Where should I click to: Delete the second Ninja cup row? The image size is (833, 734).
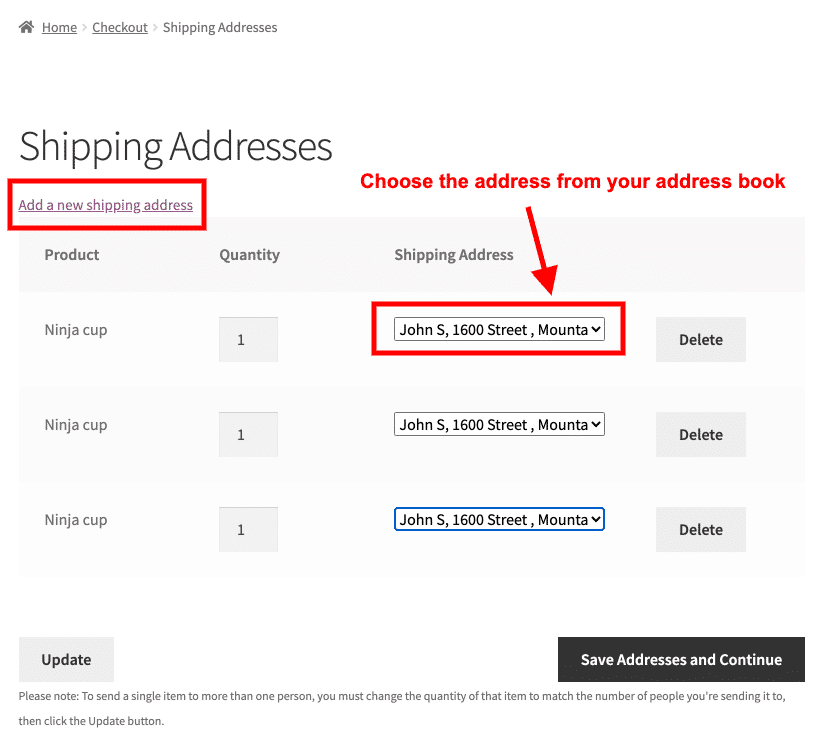tap(700, 435)
